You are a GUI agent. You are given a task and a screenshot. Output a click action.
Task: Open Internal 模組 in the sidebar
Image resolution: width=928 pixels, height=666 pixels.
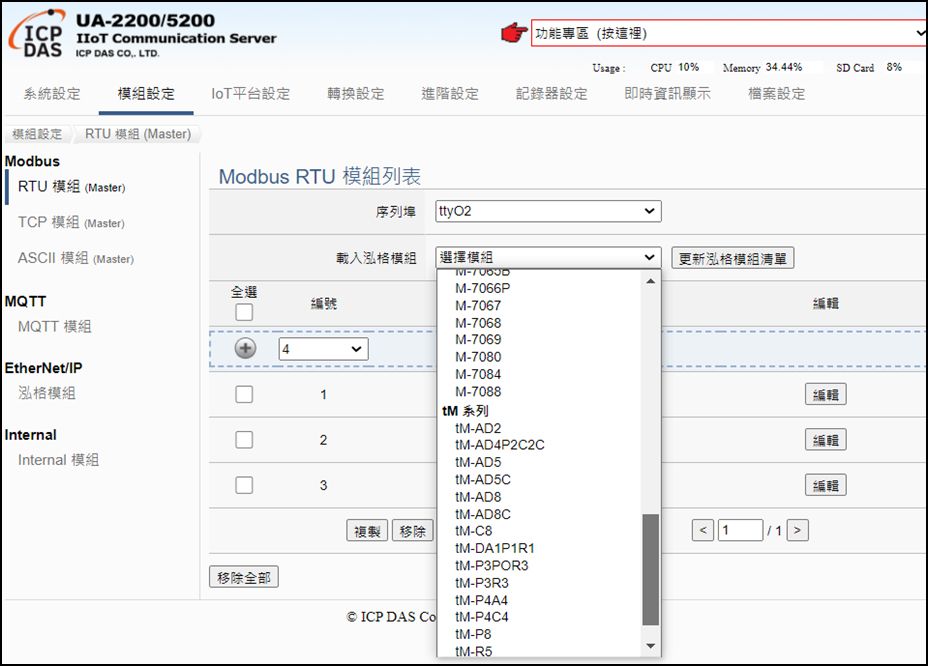pos(59,460)
